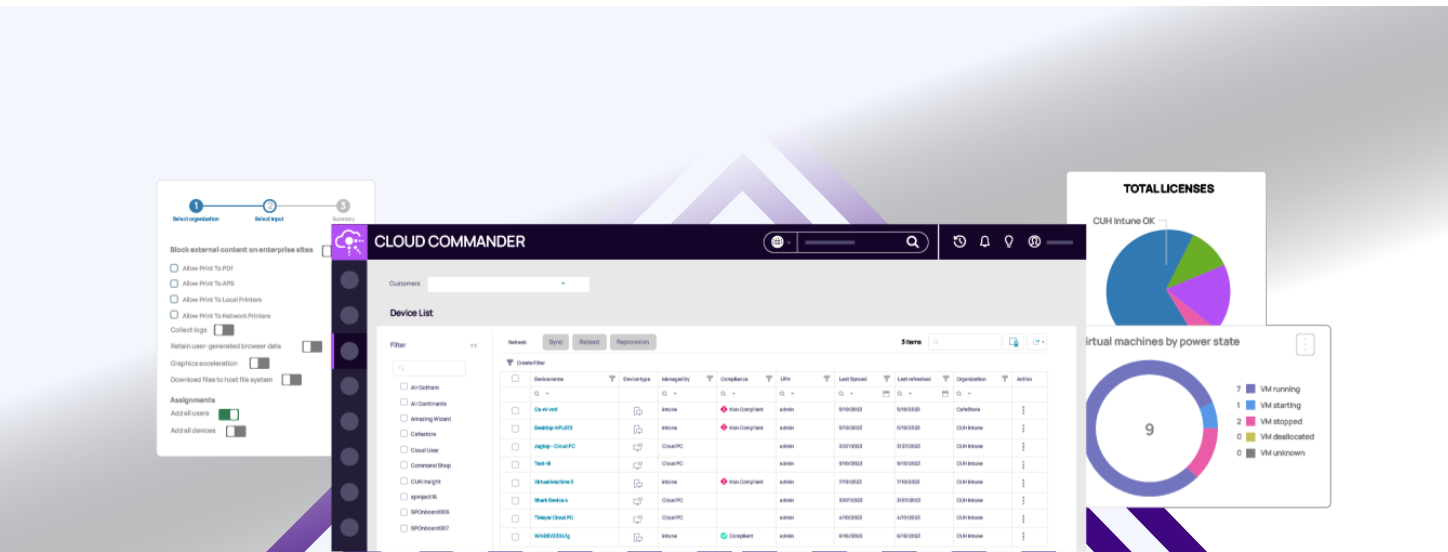Viewport: 1448px width, 552px height.
Task: Toggle Download files to host file system
Action: tap(291, 380)
